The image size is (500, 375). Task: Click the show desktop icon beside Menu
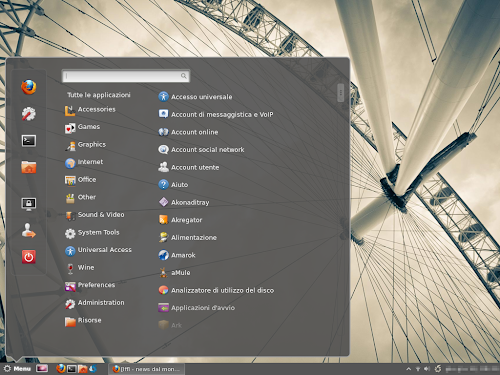(x=42, y=368)
